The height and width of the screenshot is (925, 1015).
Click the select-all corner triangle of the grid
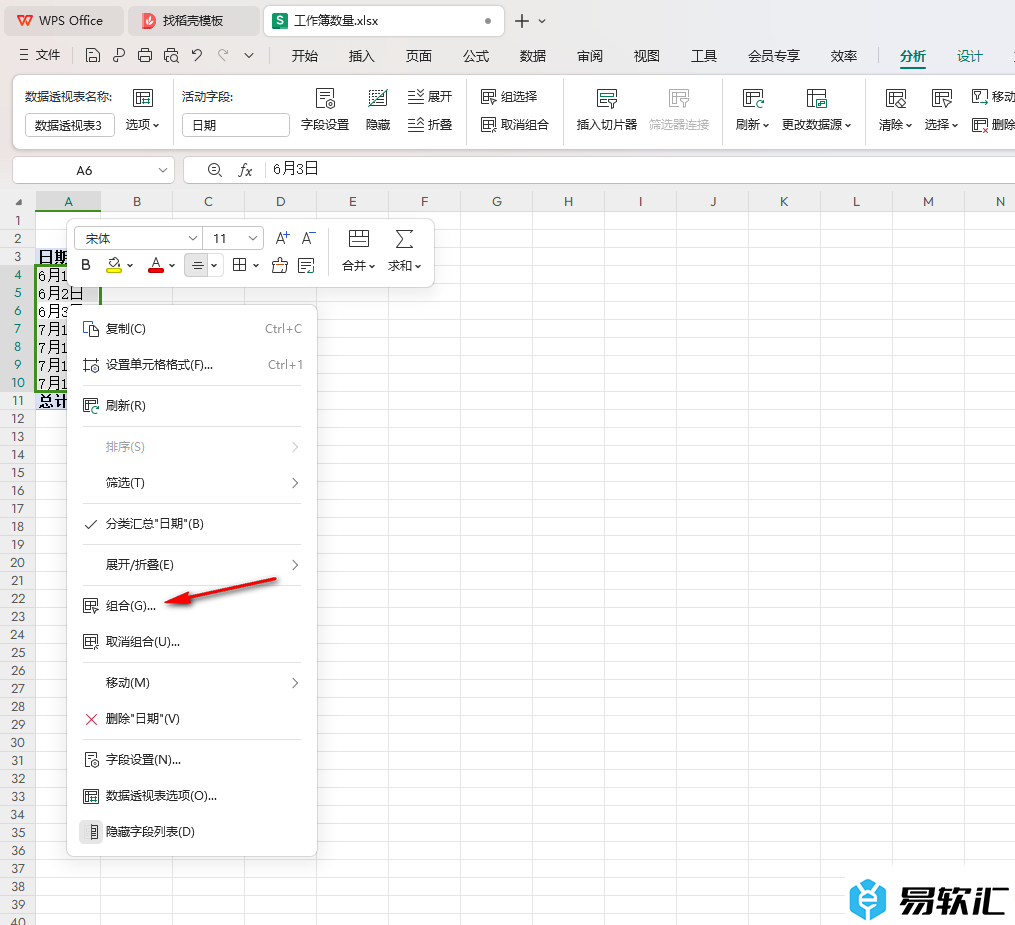pyautogui.click(x=18, y=202)
